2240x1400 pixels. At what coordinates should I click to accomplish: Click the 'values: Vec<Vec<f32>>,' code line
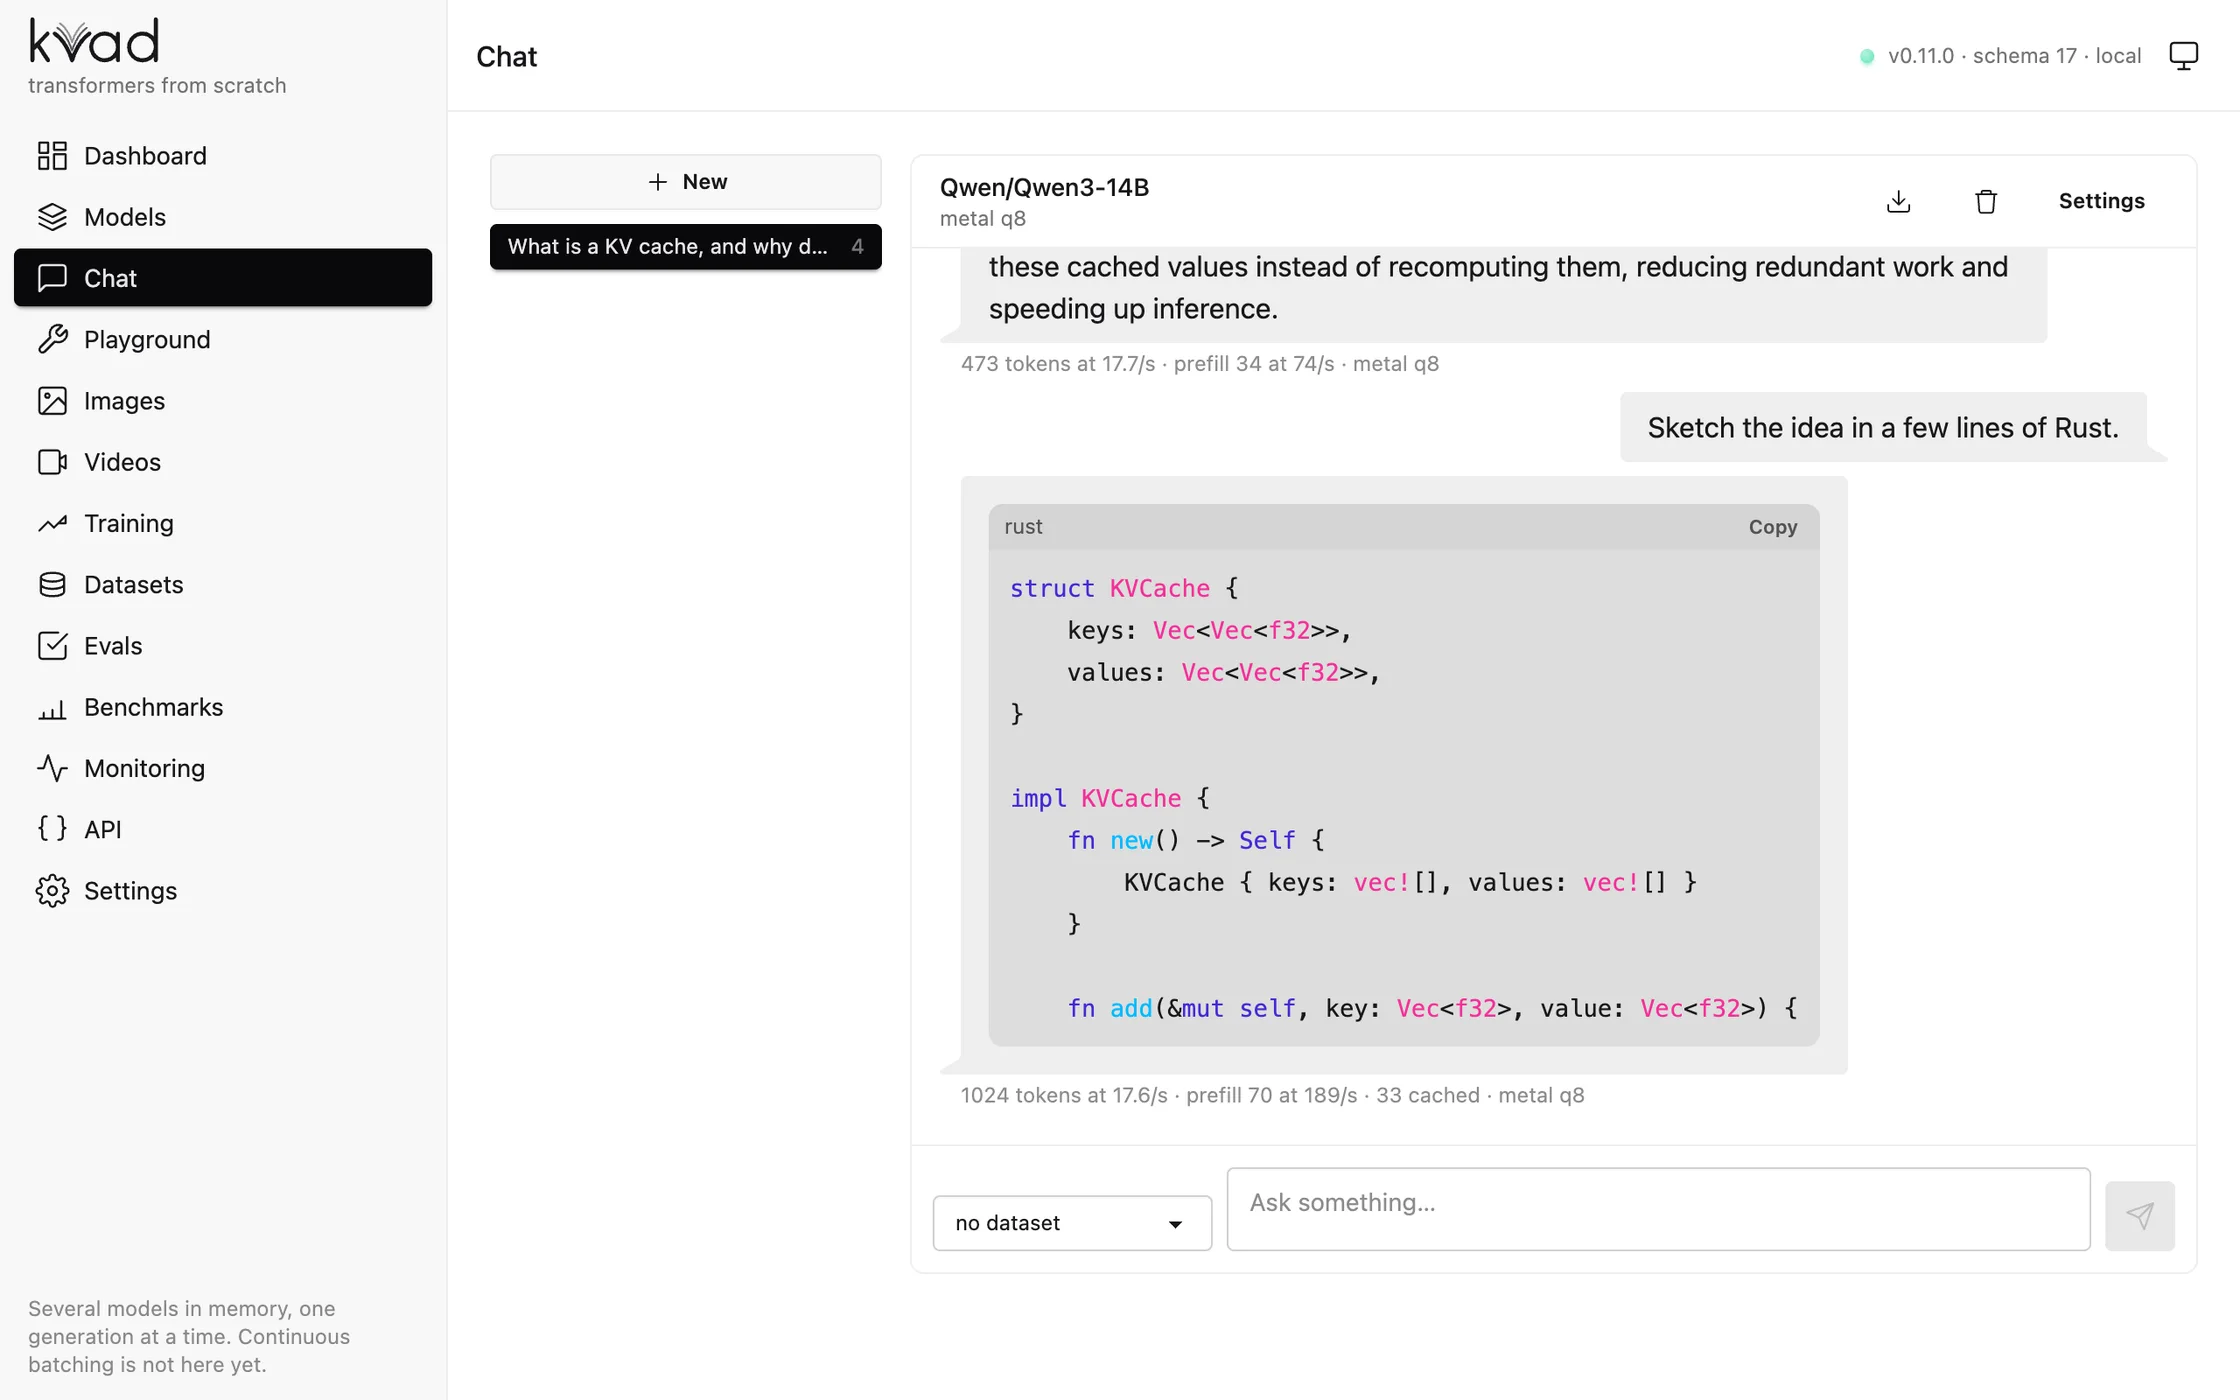[1224, 672]
